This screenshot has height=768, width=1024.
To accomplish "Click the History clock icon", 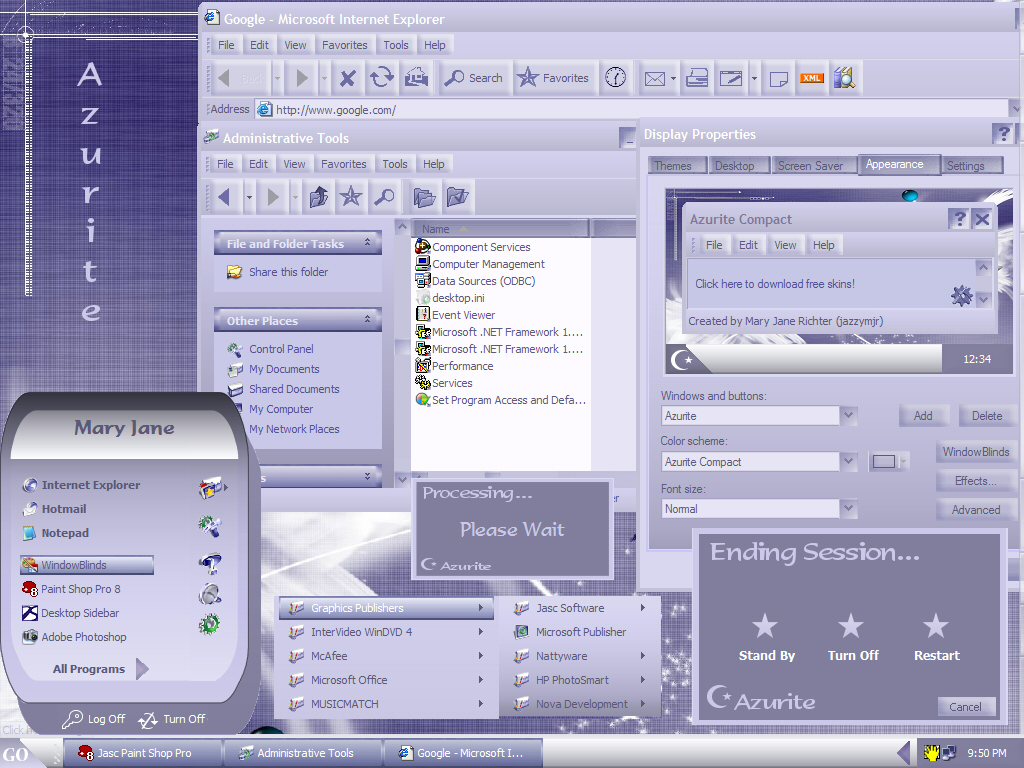I will [615, 78].
